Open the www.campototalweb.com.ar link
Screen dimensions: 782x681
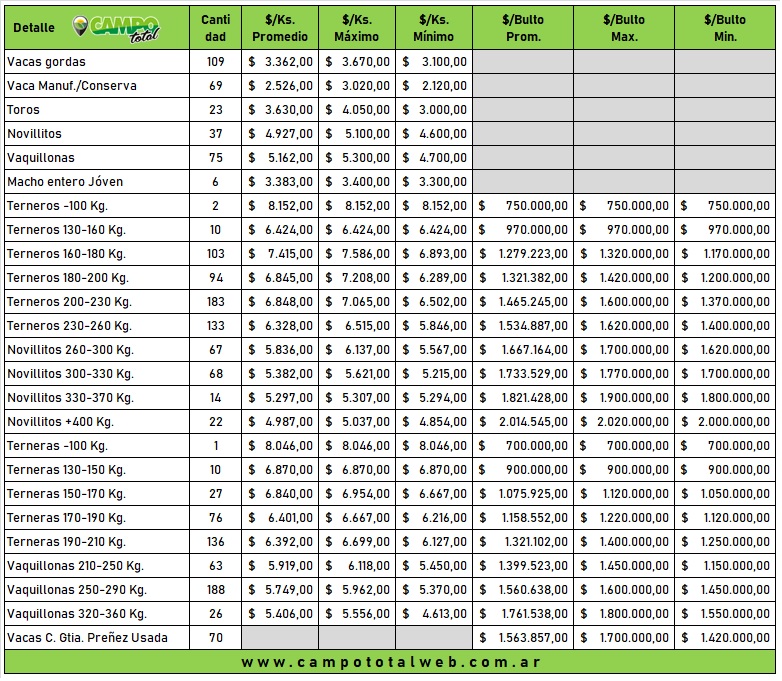coord(391,662)
